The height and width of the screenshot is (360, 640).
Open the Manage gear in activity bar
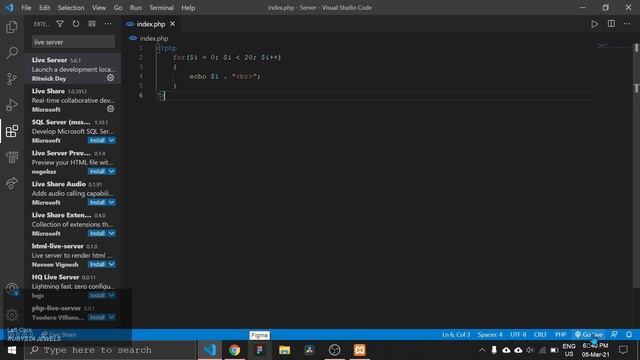click(12, 314)
